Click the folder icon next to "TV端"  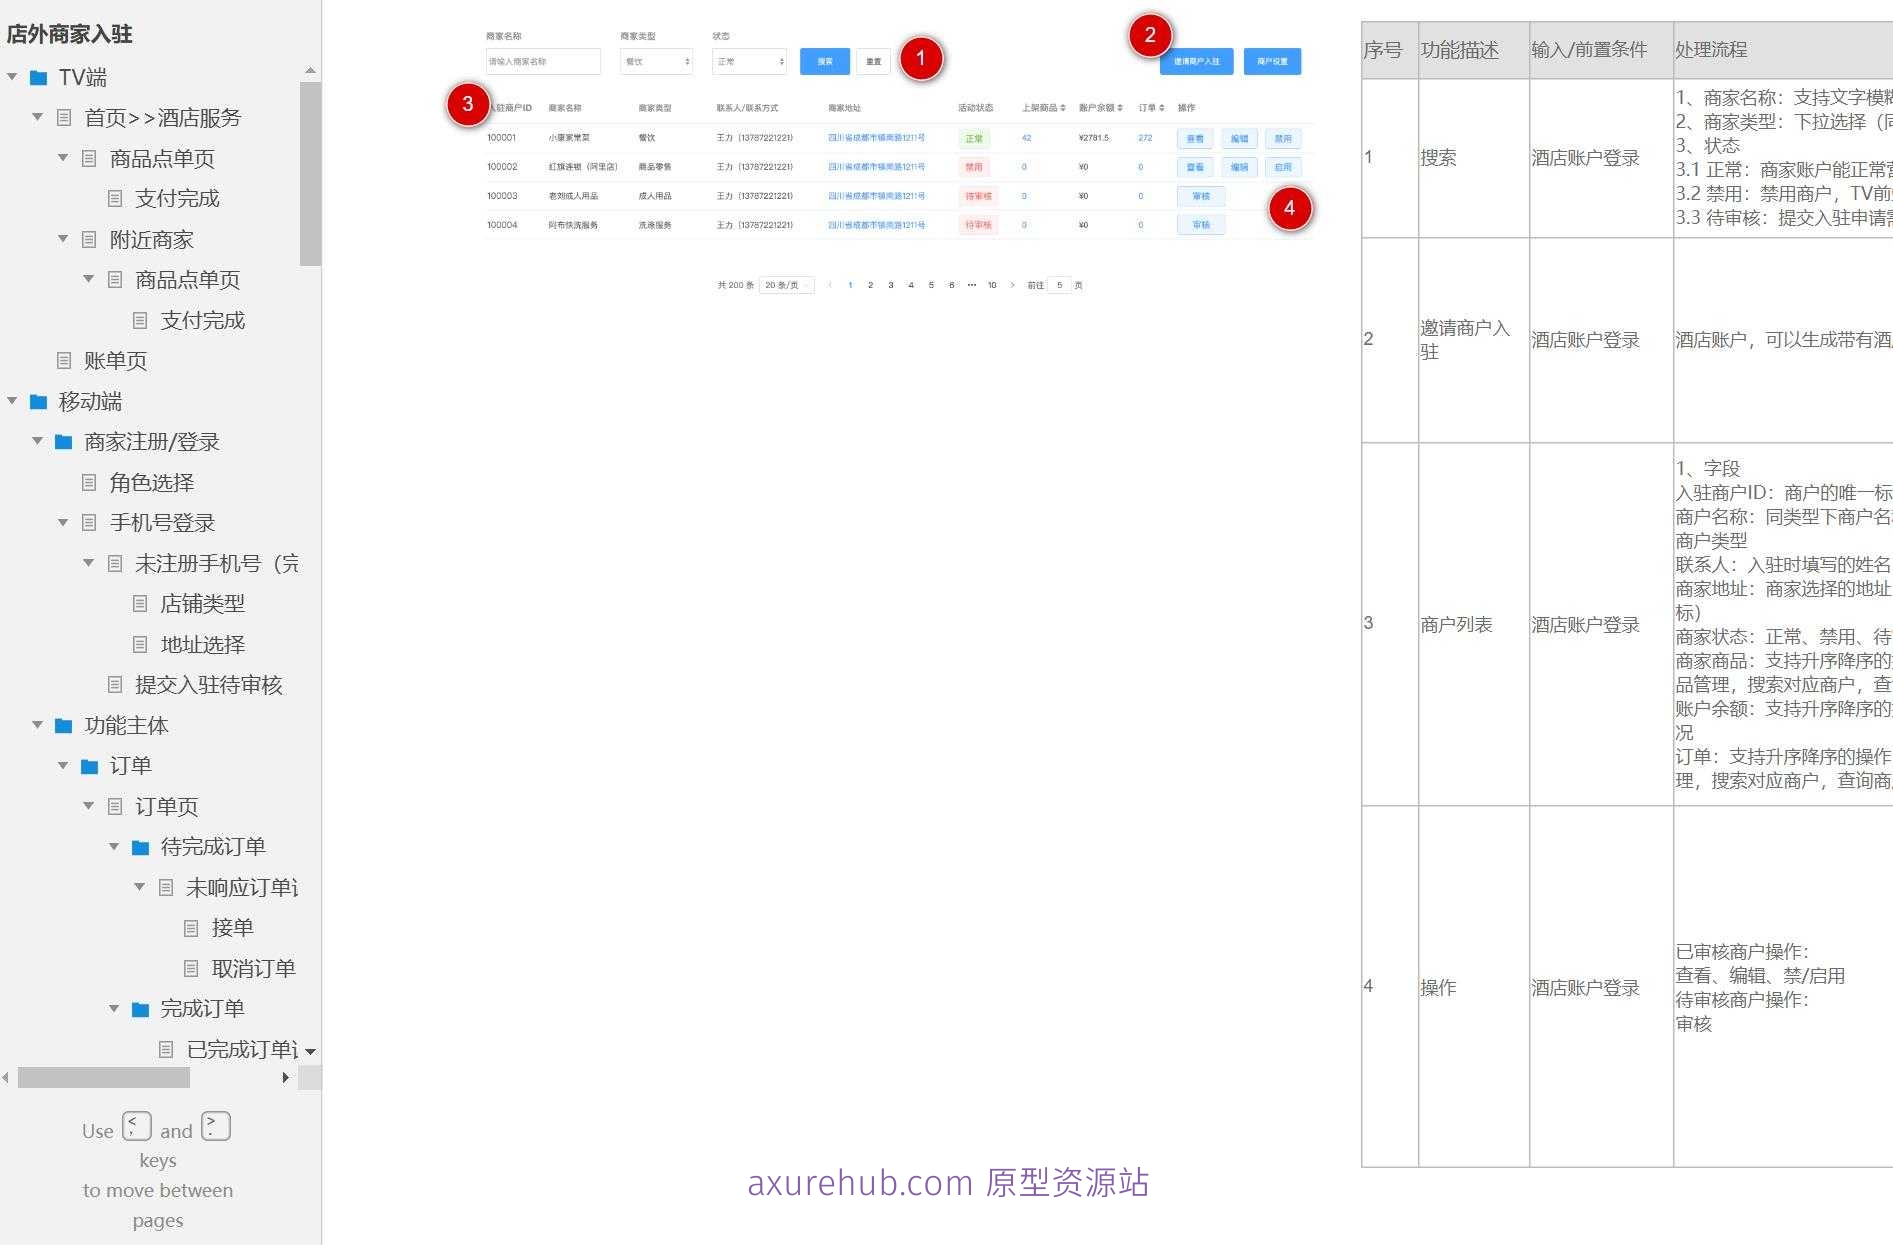(37, 76)
